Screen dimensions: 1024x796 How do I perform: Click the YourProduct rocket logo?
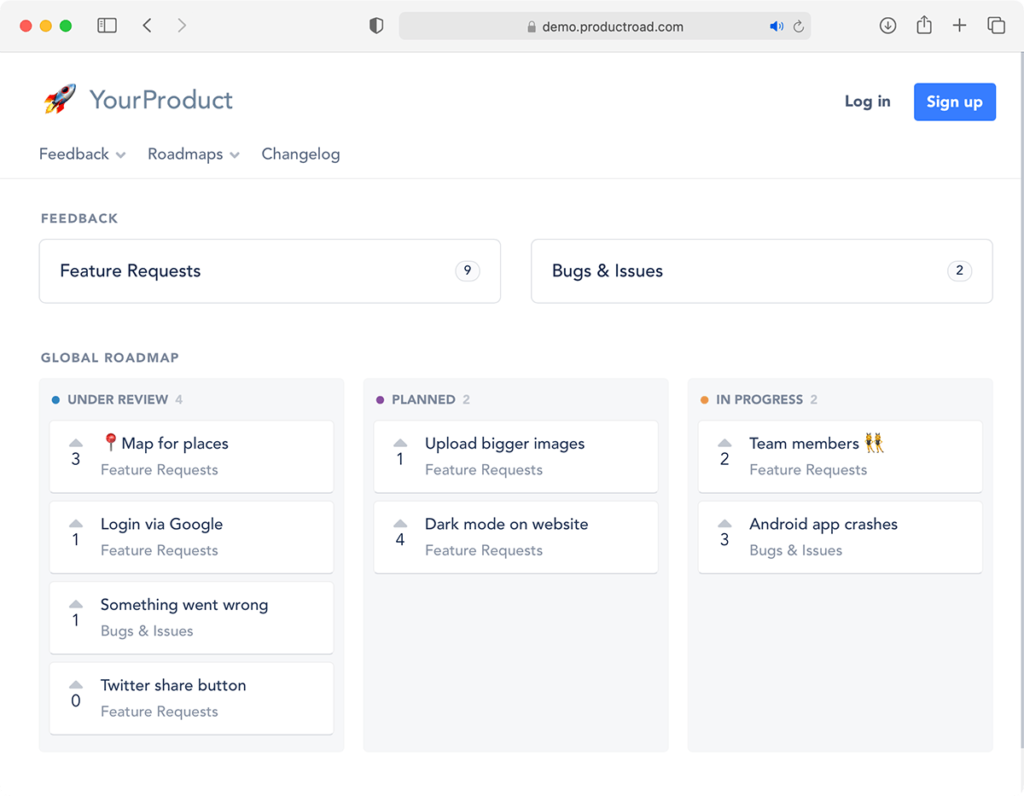[59, 99]
